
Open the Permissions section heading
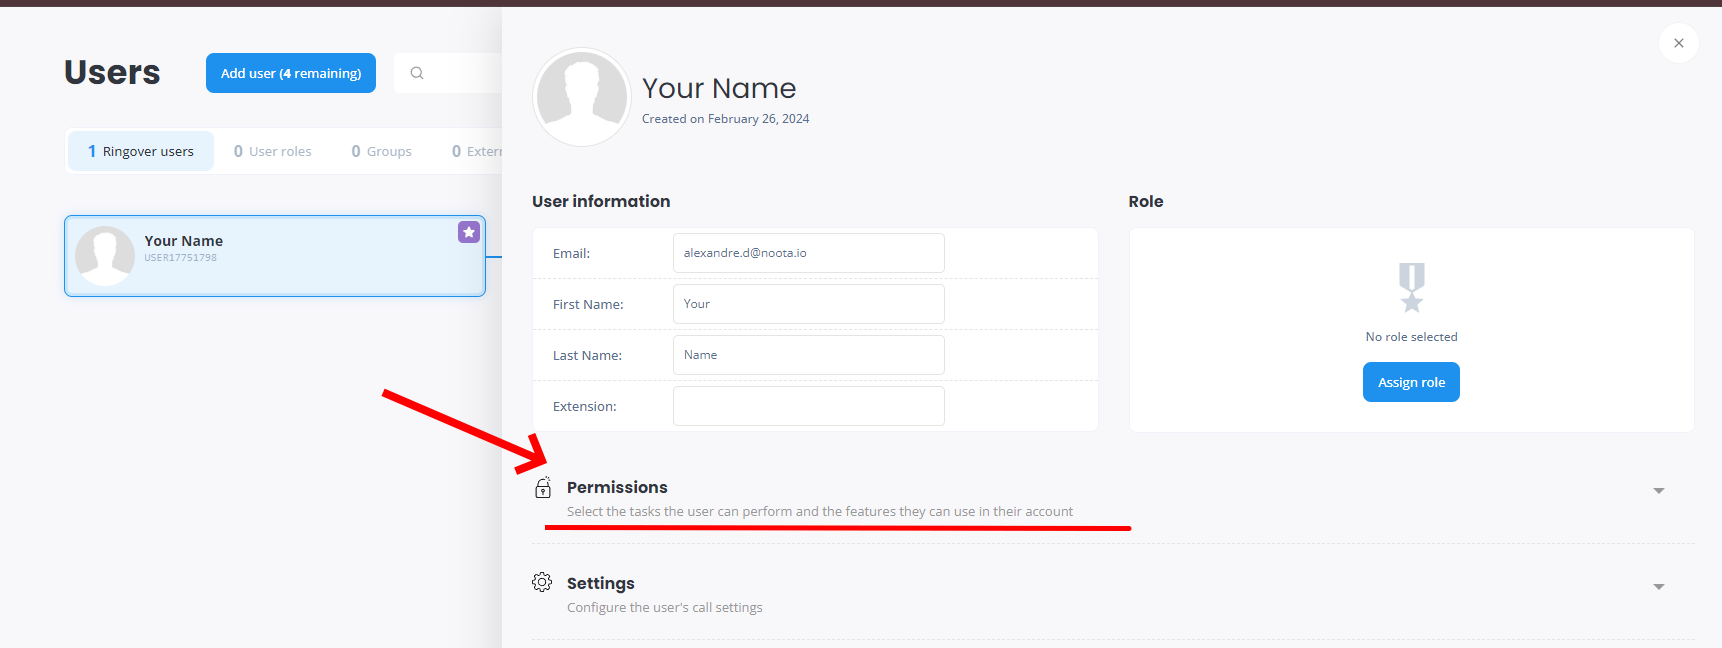[x=617, y=487]
